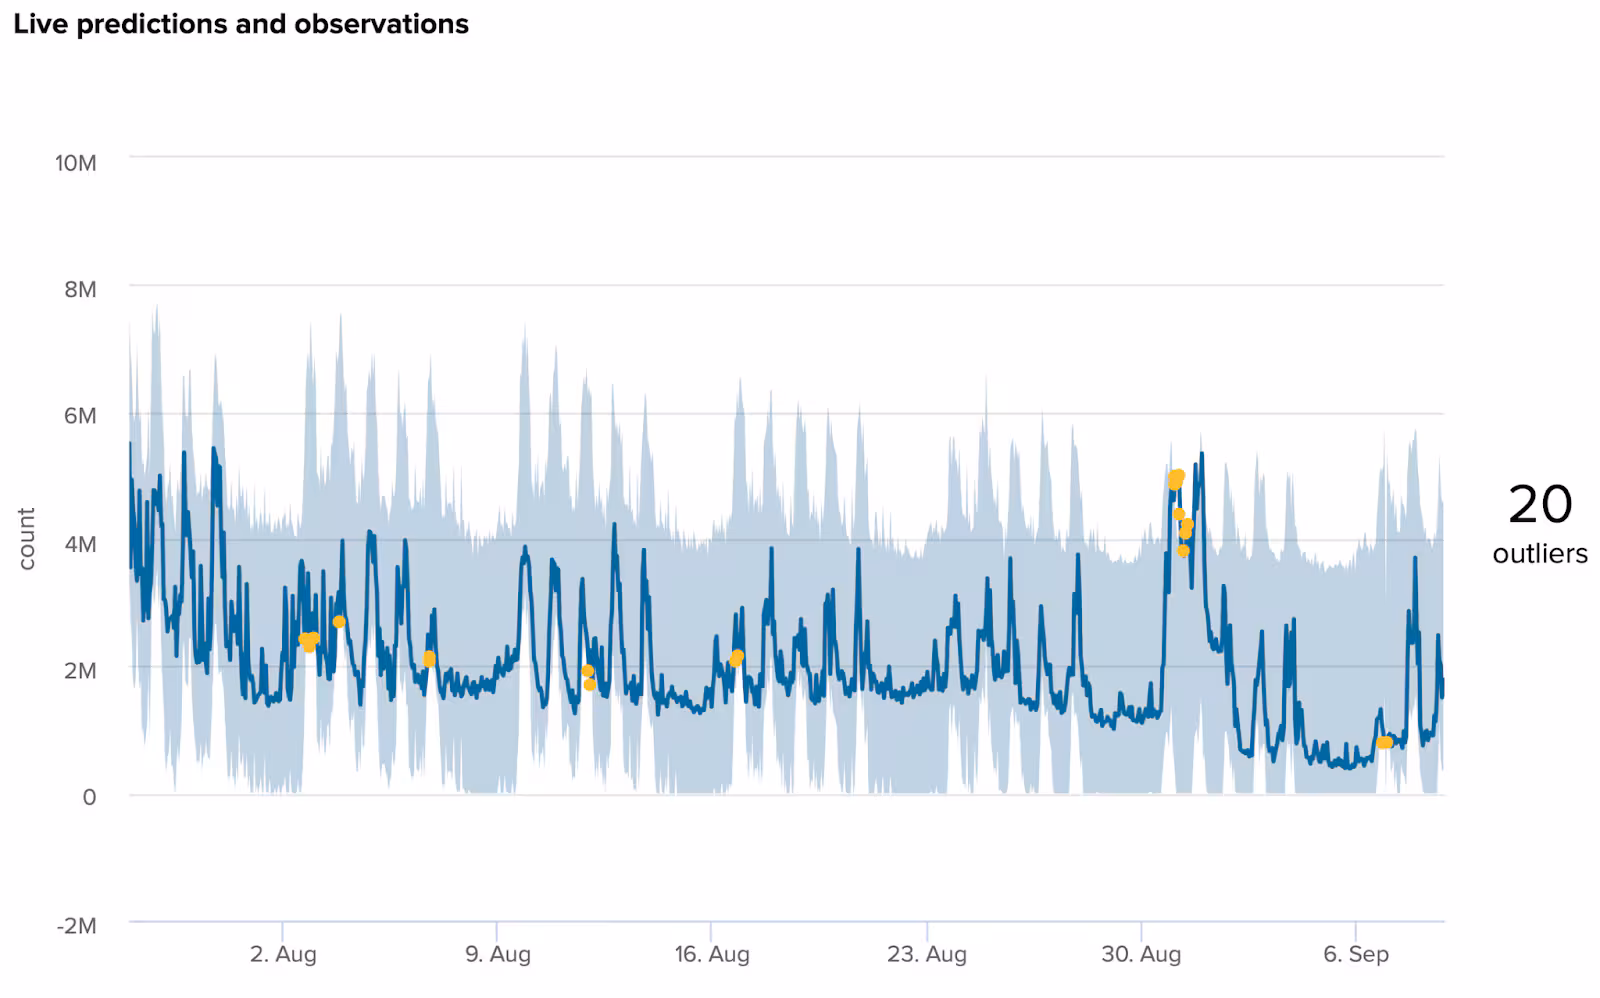Viewport: 1600px width, 998px height.
Task: Click the "23. Aug" x-axis date label
Action: (x=926, y=954)
